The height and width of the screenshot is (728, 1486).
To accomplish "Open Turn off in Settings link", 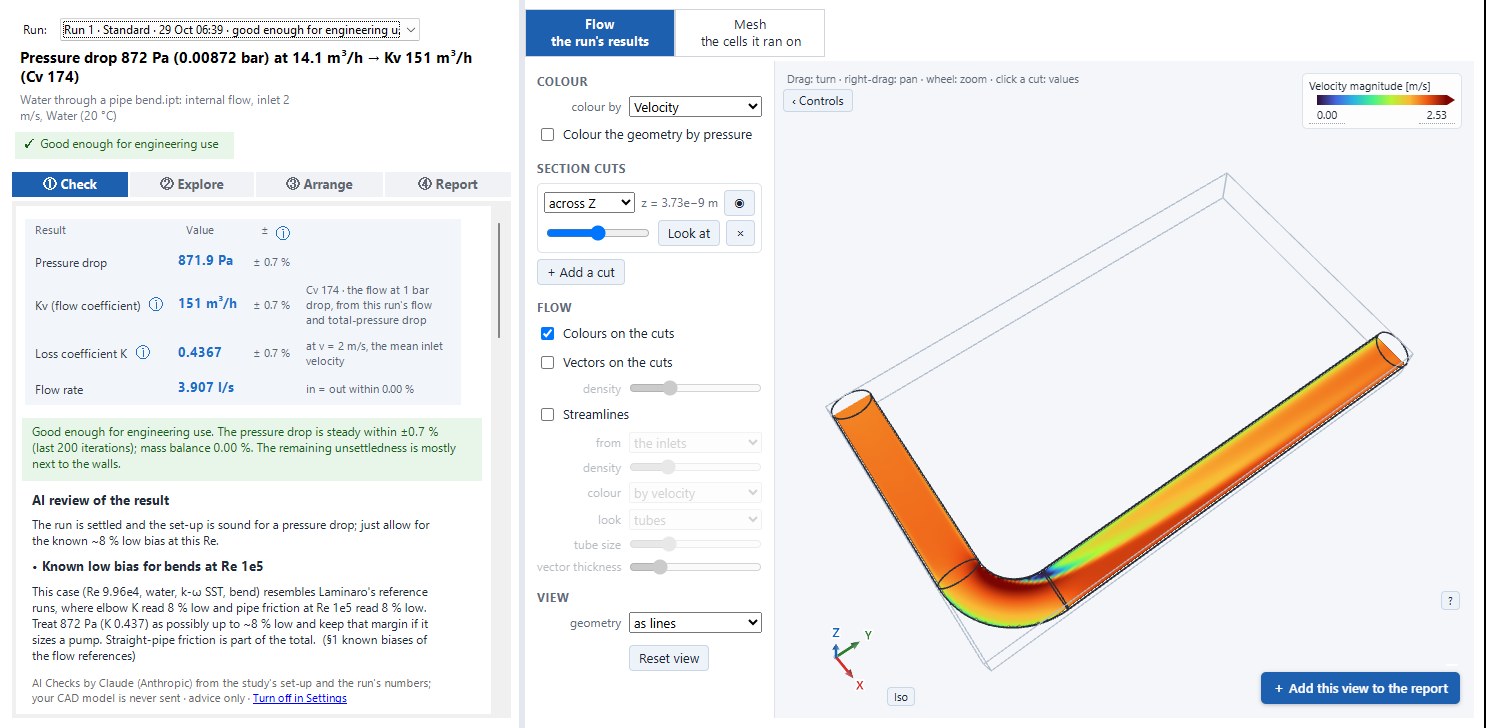I will [300, 698].
